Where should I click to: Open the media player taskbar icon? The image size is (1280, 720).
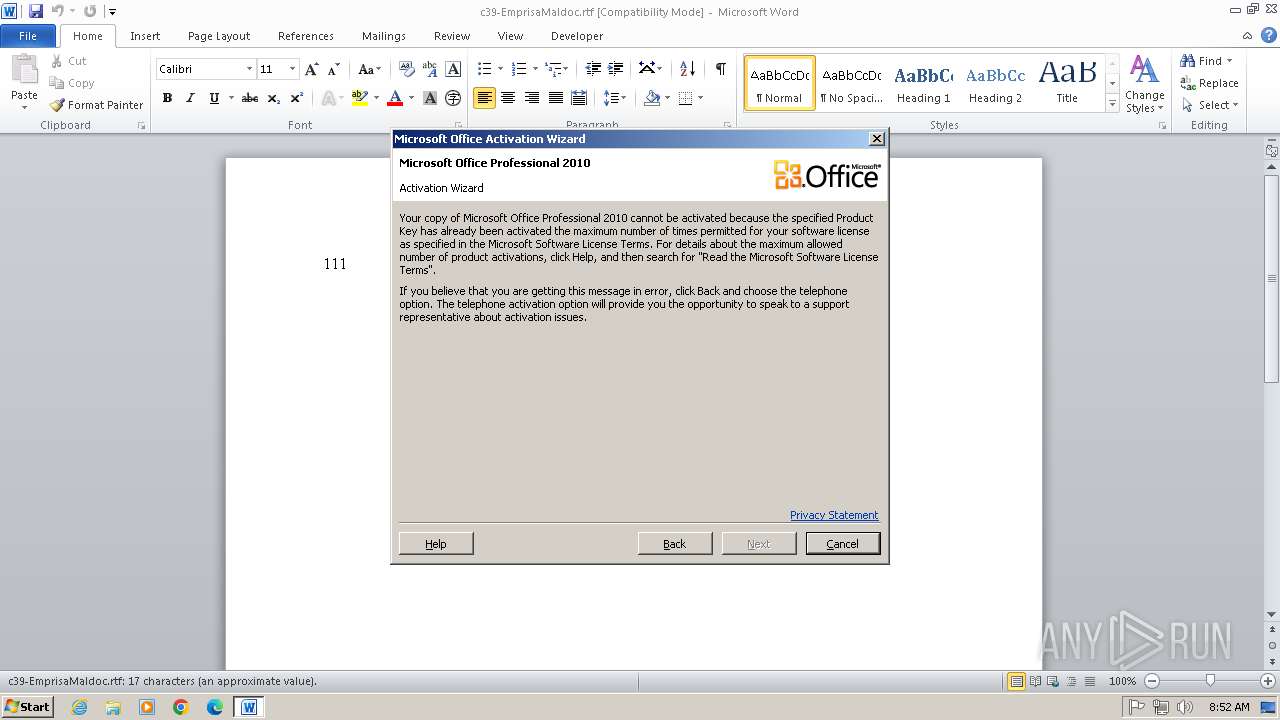click(147, 707)
